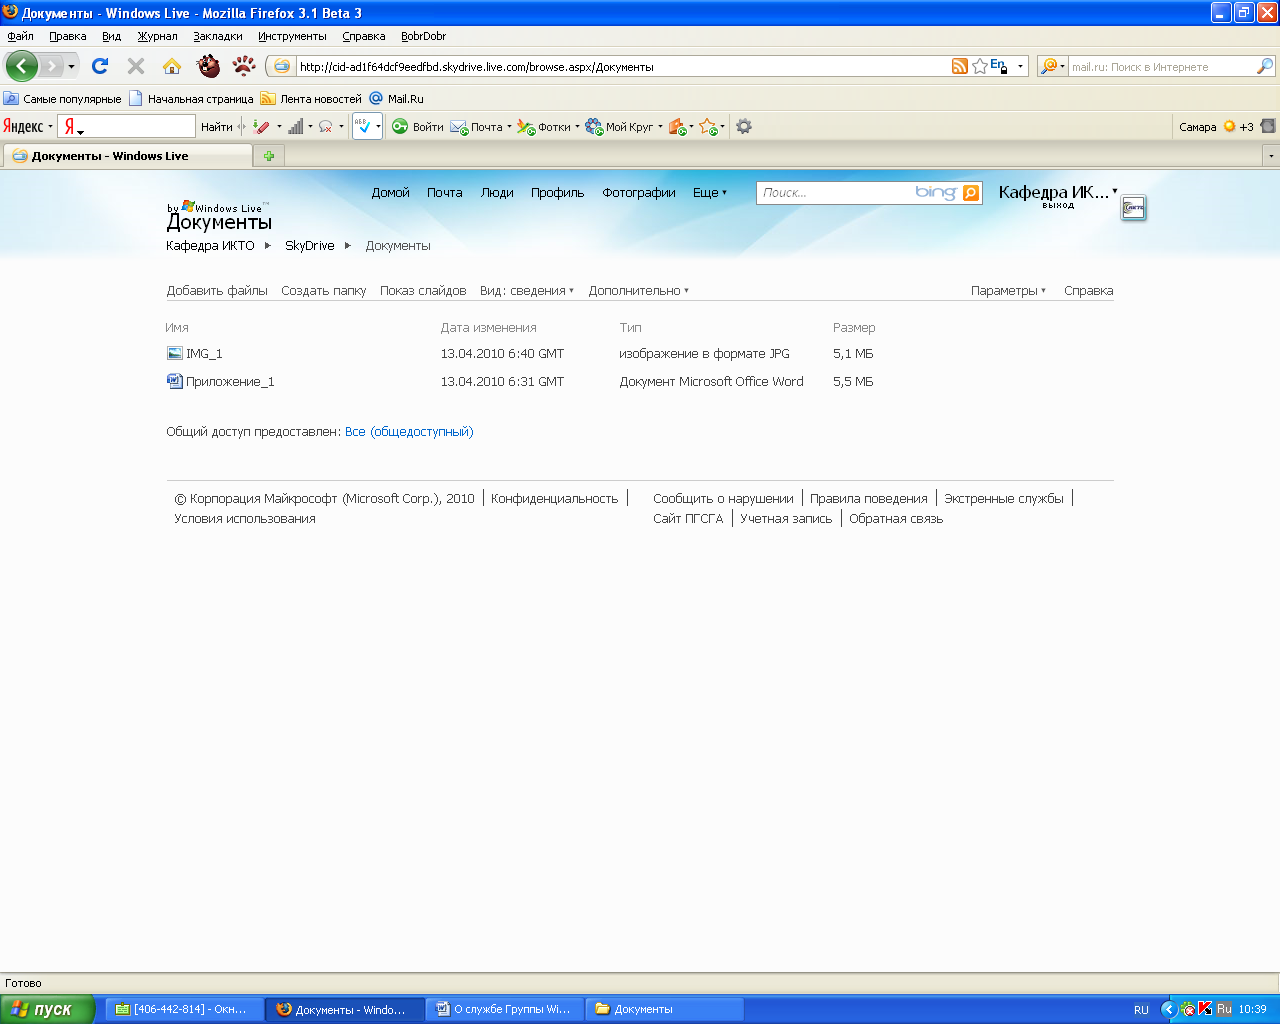Open the Файл menu
This screenshot has height=1024, width=1280.
20,36
